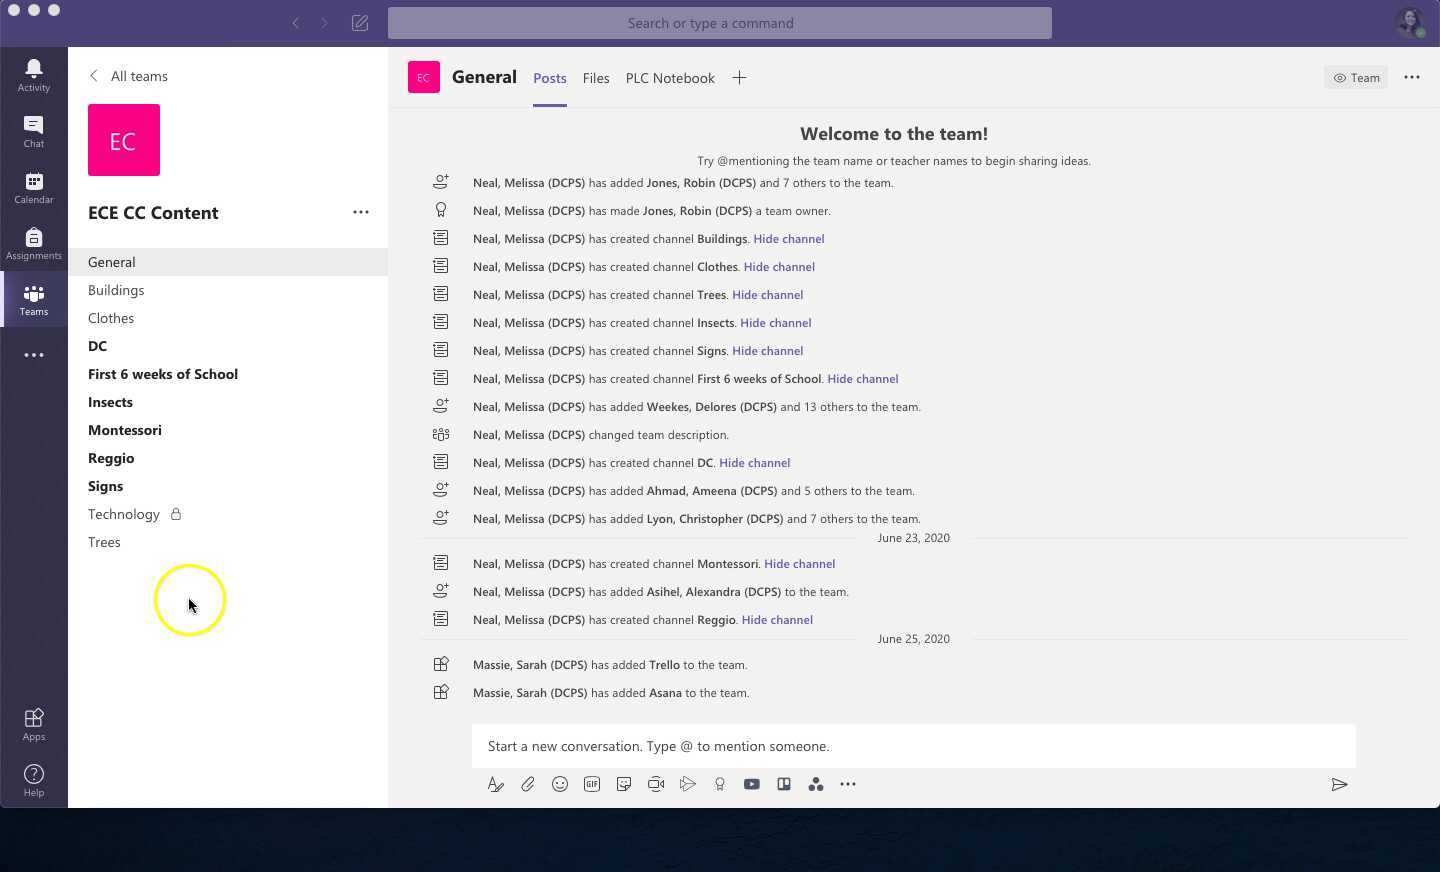
Task: Open the Apps store icon
Action: tap(34, 724)
